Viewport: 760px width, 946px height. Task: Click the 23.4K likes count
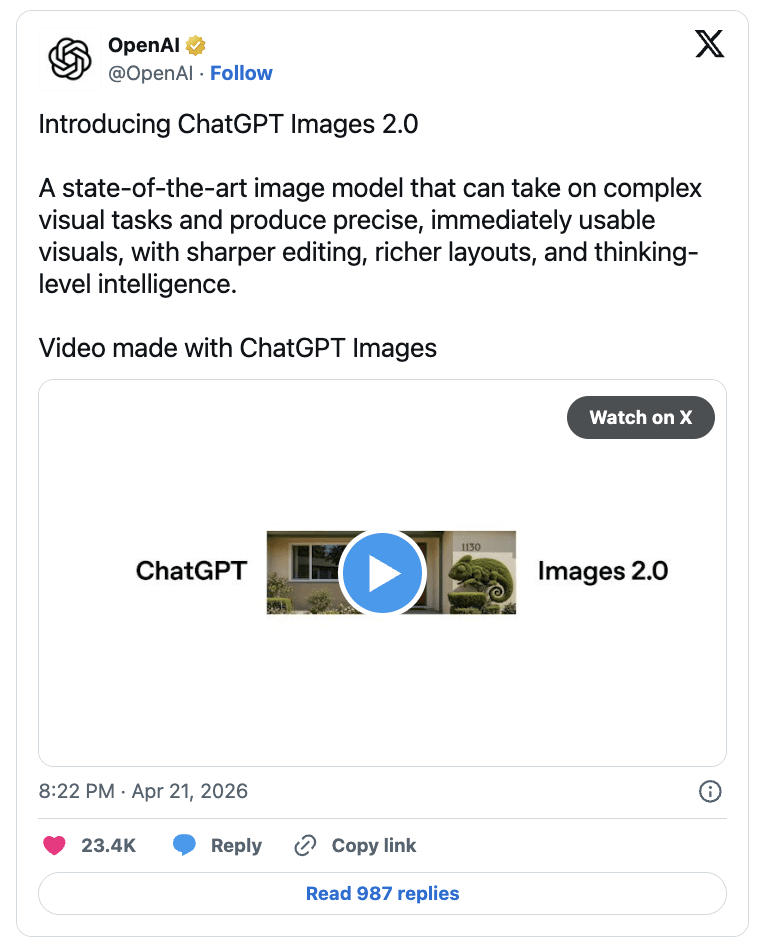coord(109,845)
